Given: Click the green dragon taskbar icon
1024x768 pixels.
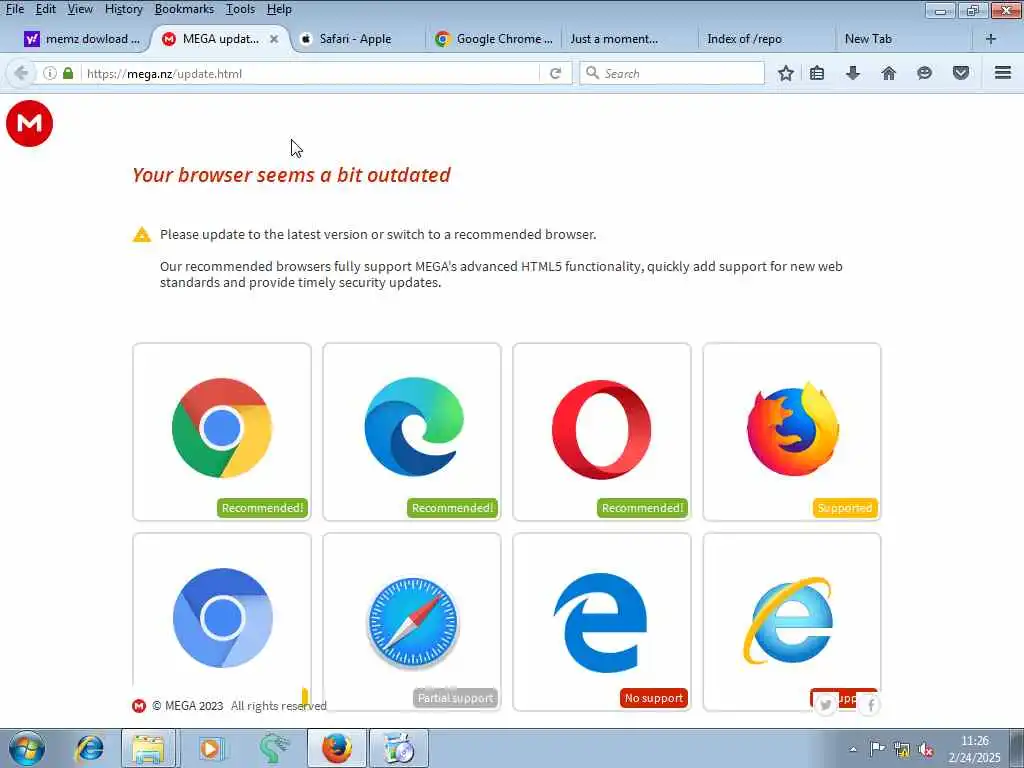Looking at the screenshot, I should [273, 748].
